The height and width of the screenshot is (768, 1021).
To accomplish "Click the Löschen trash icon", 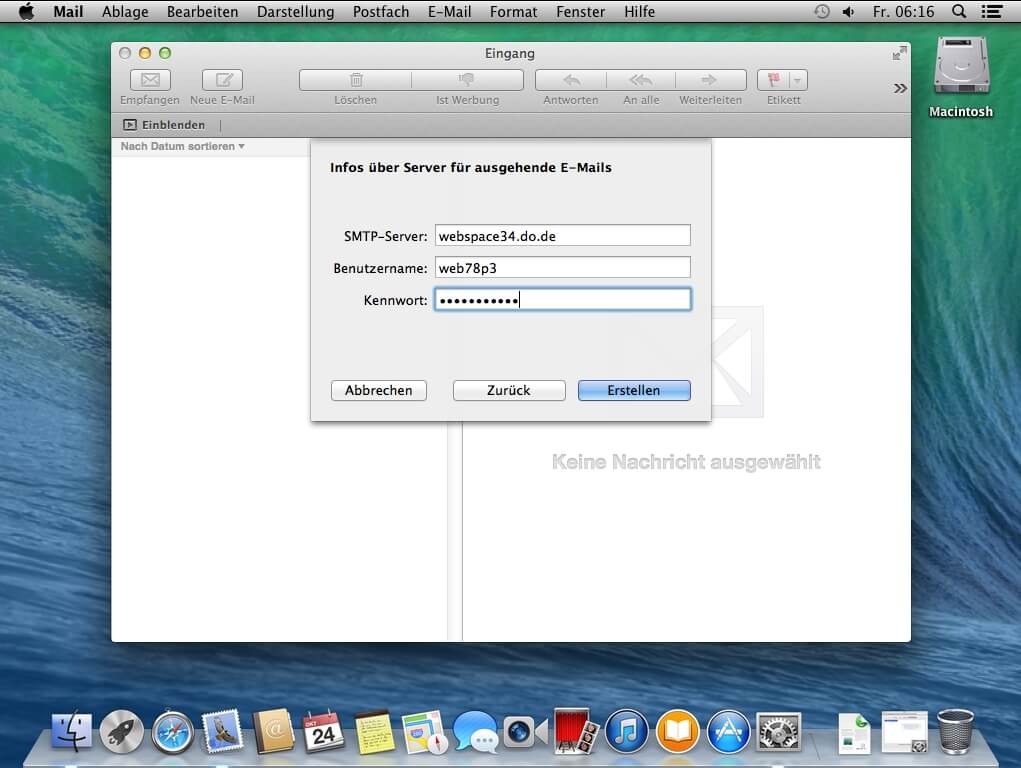I will (356, 80).
